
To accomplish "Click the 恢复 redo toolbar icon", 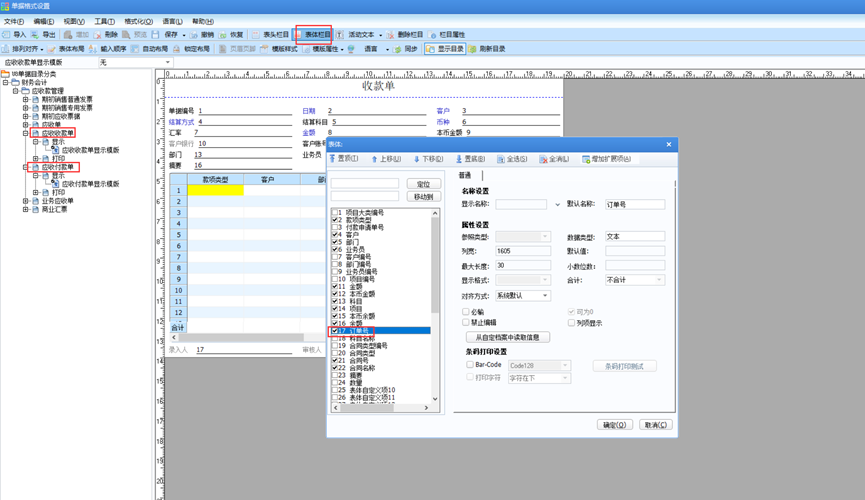I will pyautogui.click(x=222, y=35).
